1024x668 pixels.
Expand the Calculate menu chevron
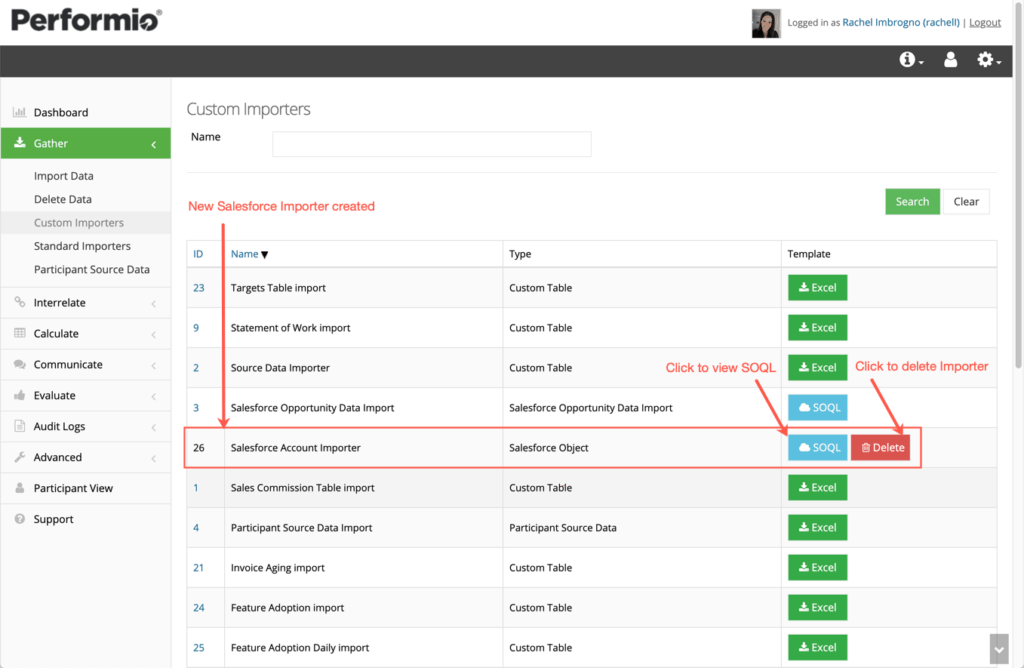tap(153, 334)
